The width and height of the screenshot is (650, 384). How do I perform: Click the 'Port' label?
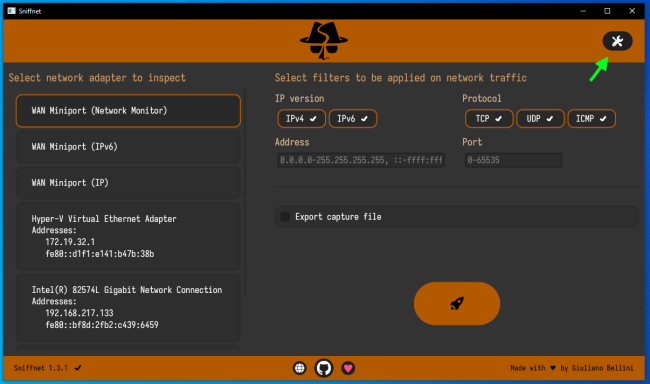[x=472, y=142]
